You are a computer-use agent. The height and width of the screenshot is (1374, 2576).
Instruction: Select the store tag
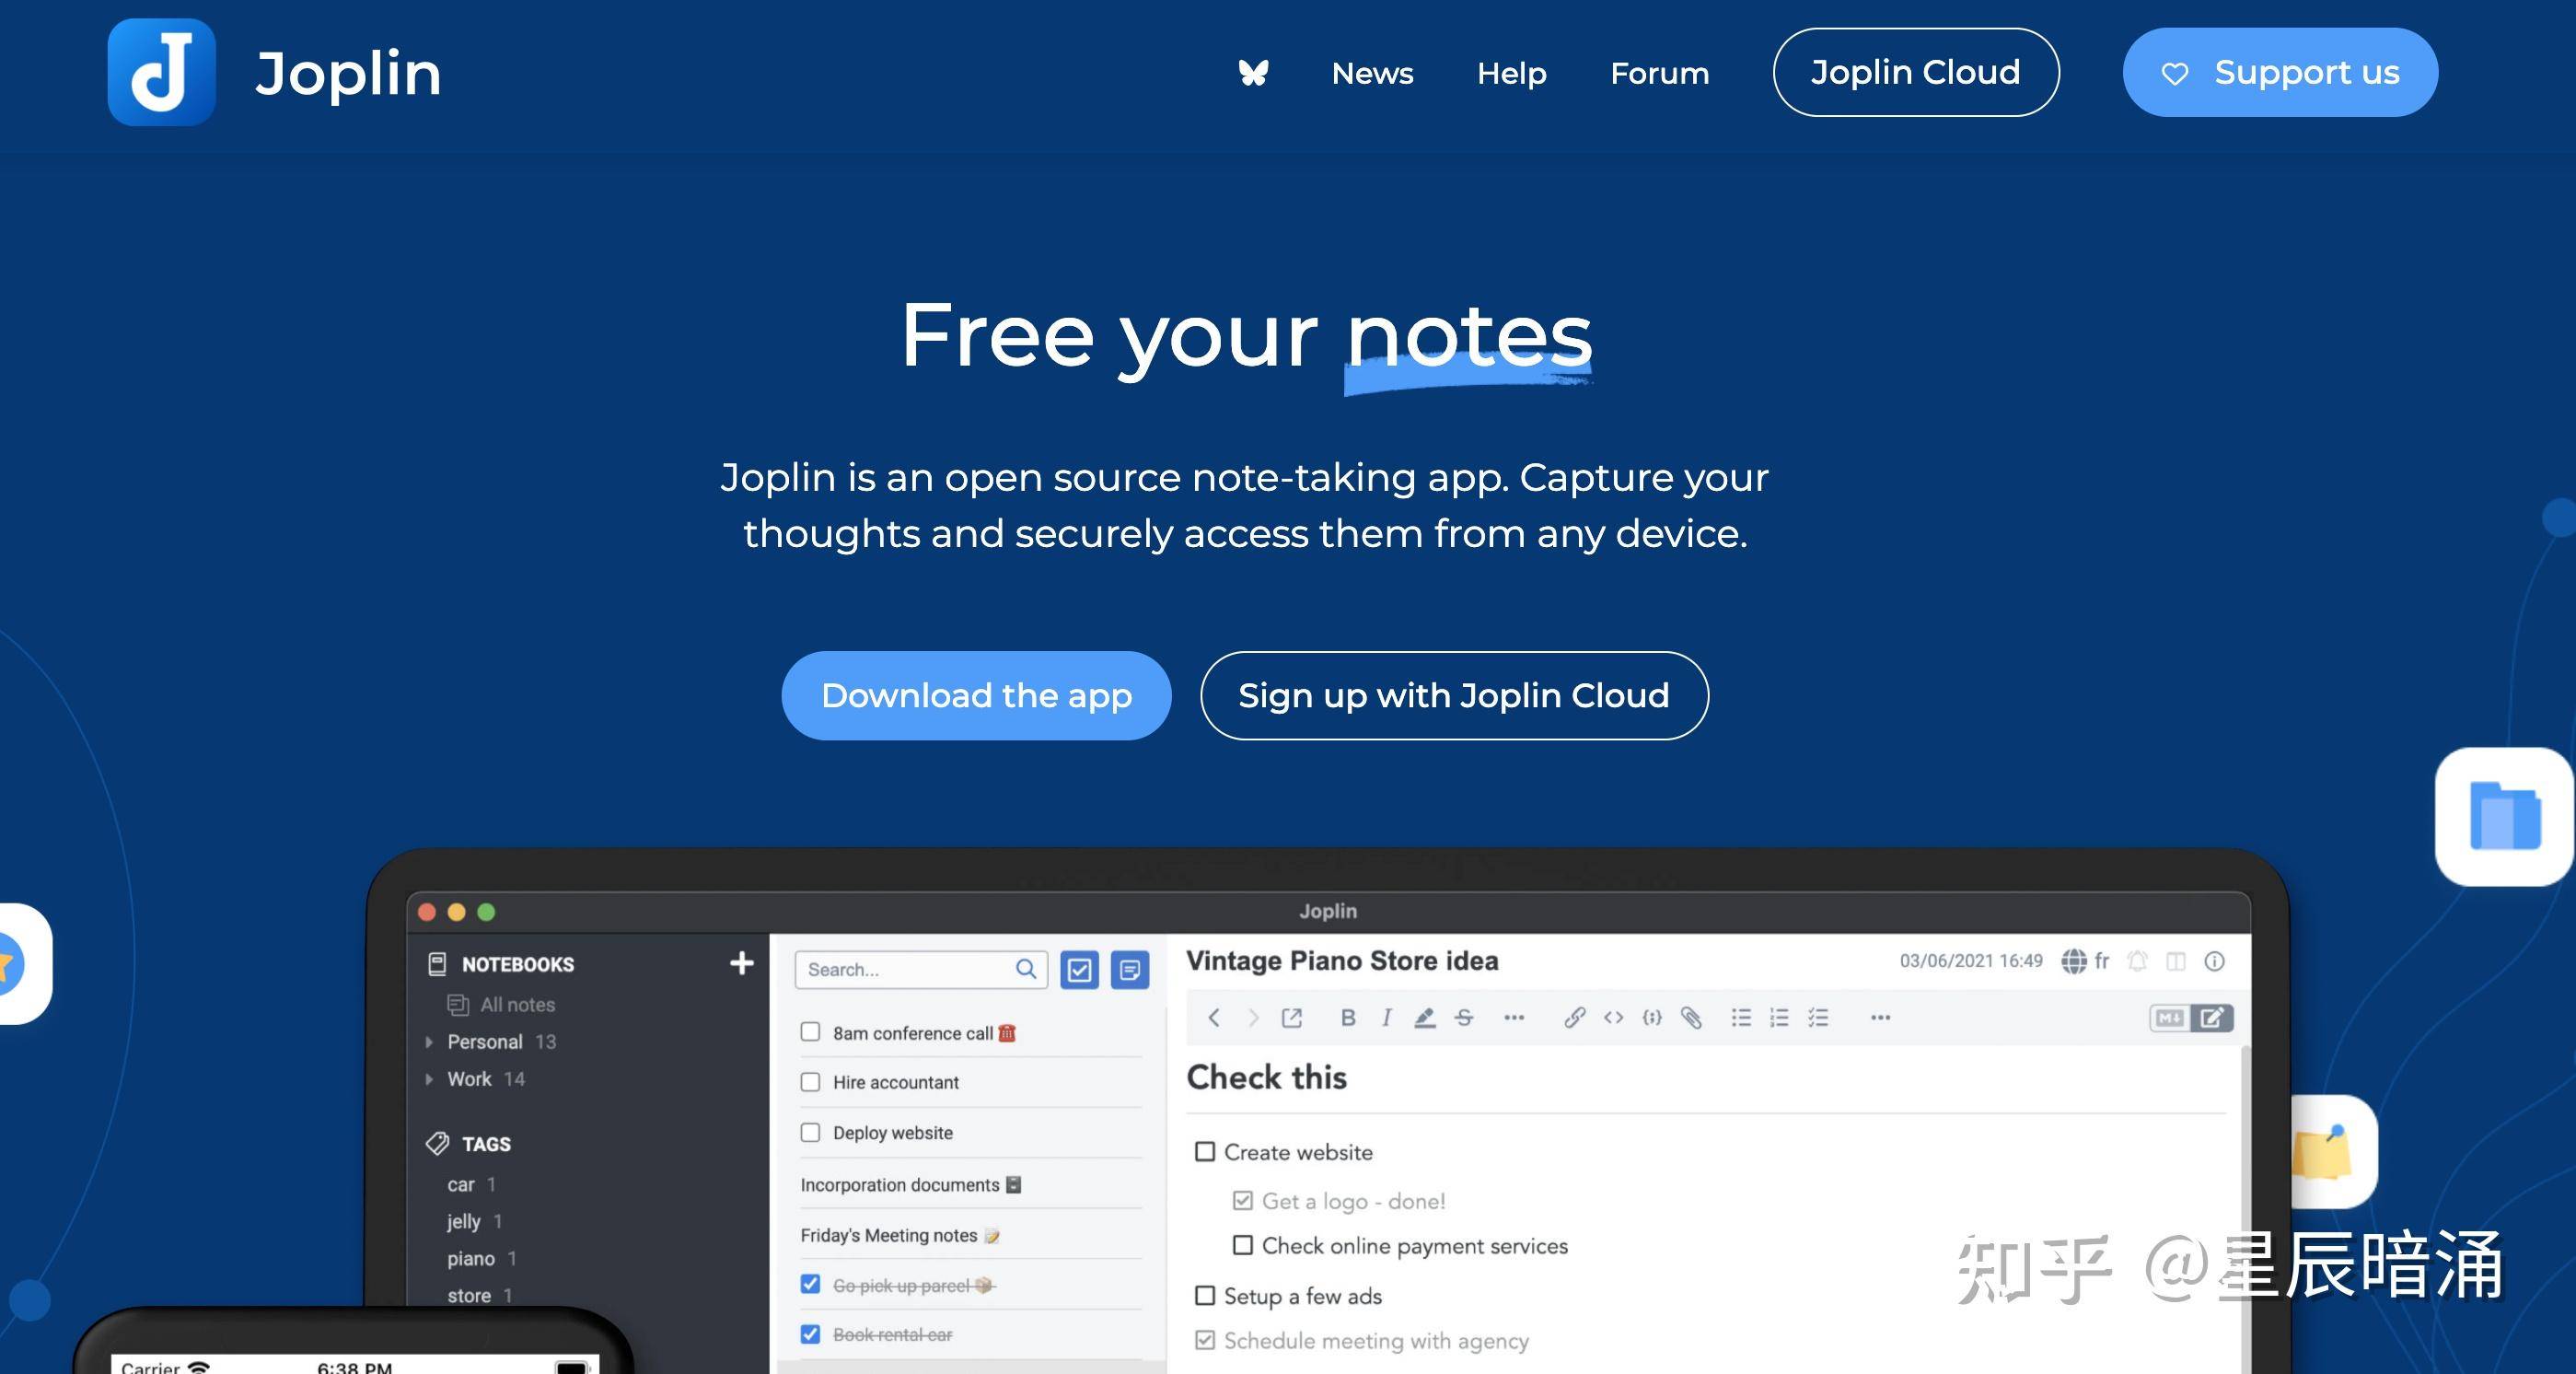point(469,1295)
